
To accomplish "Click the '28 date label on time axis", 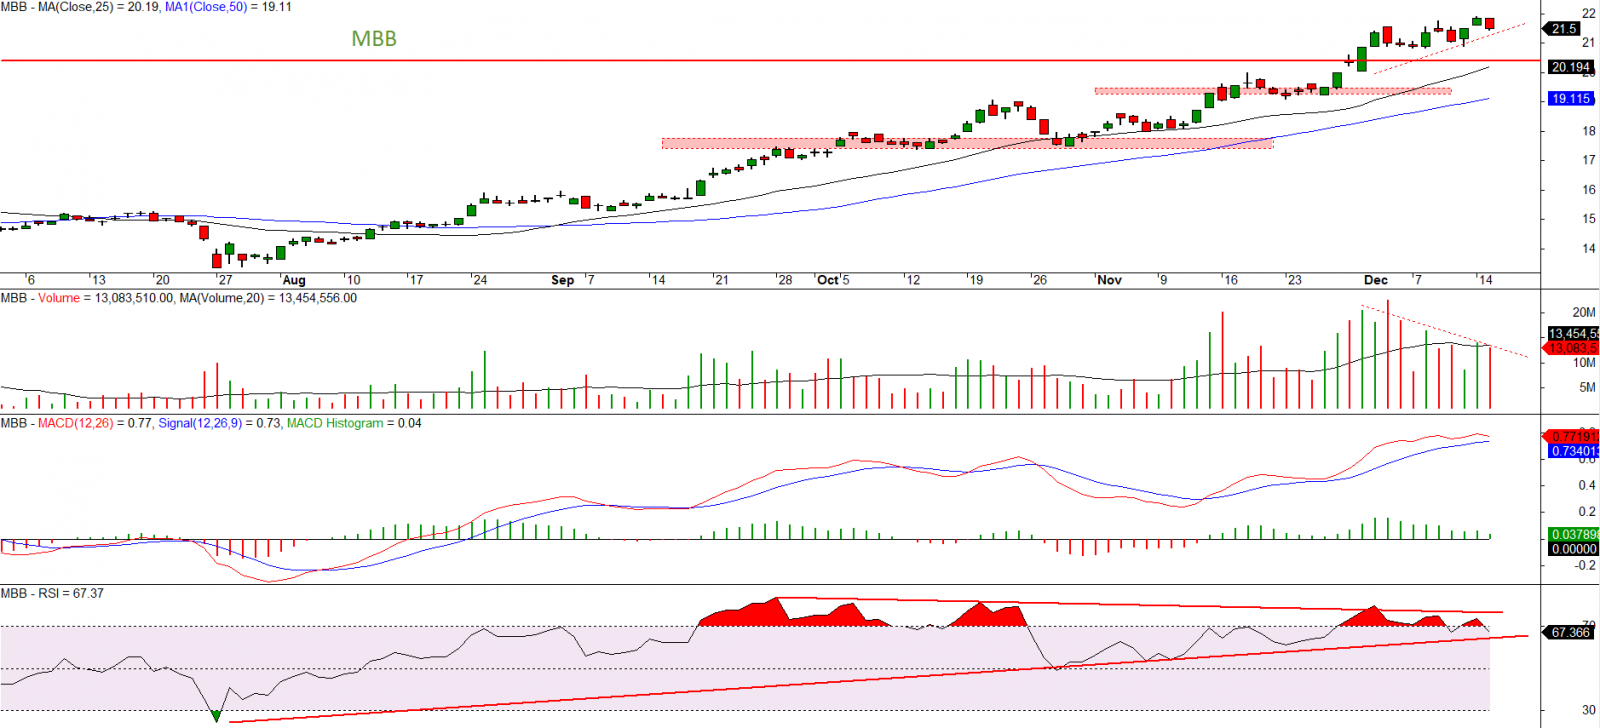I will point(784,280).
